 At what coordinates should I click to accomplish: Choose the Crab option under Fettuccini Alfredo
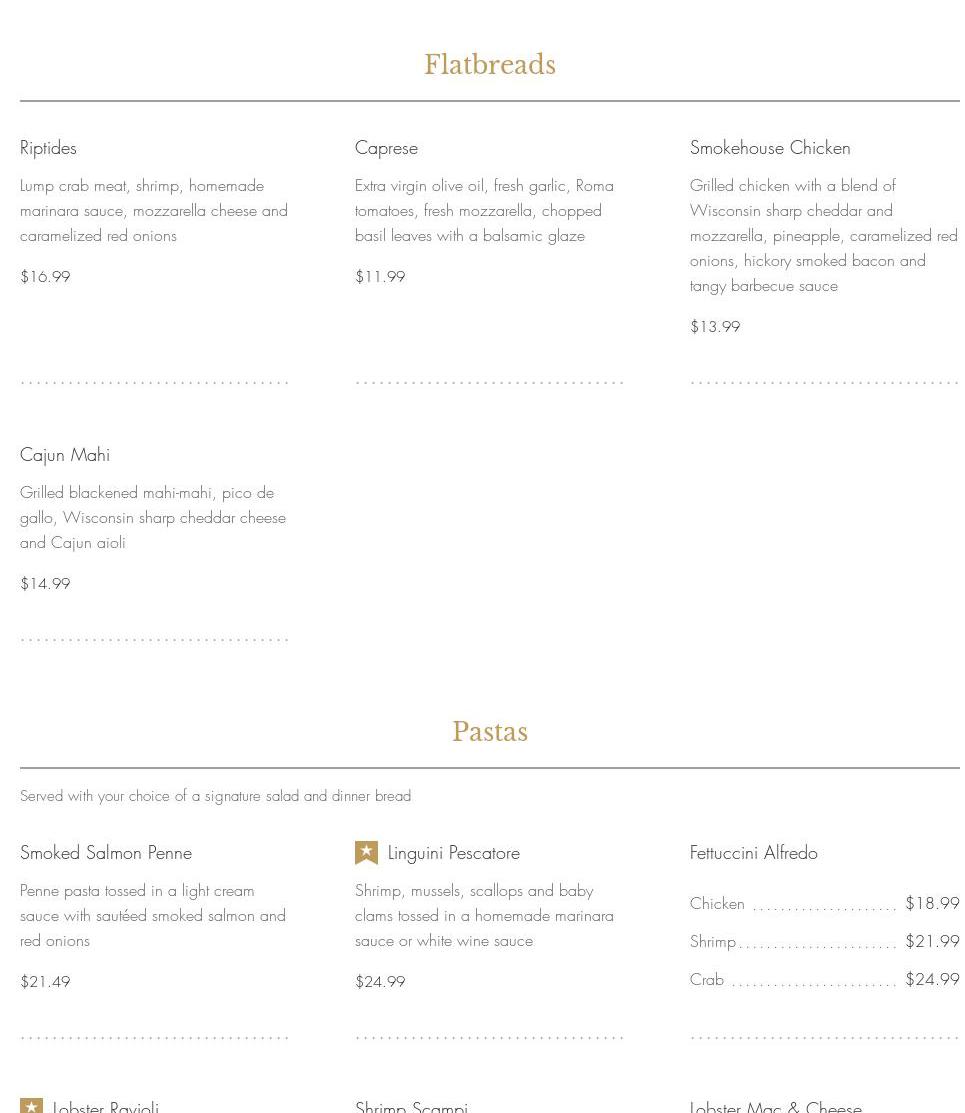(x=707, y=980)
